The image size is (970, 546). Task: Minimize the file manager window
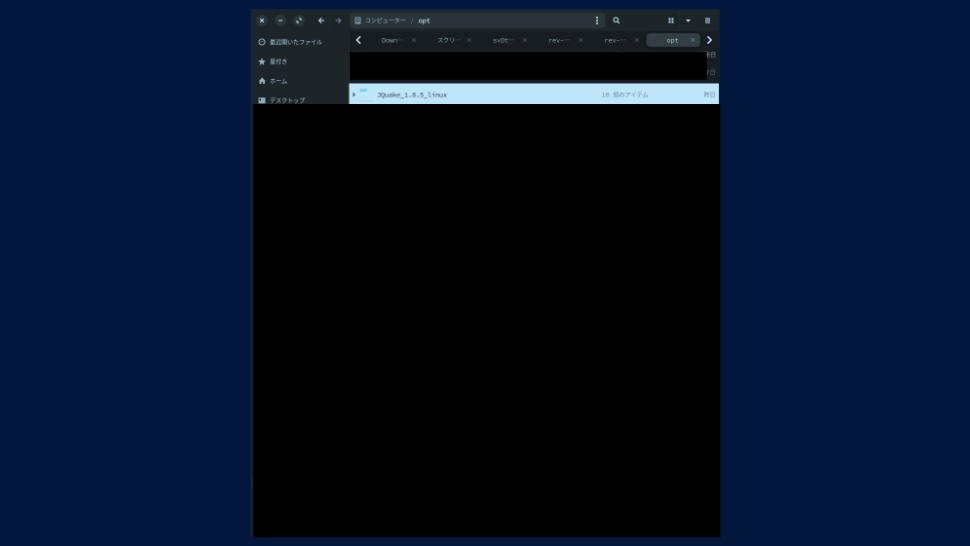[280, 20]
